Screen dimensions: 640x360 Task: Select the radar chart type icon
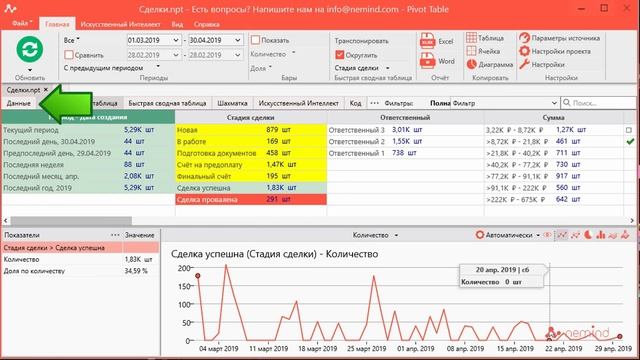625,235
